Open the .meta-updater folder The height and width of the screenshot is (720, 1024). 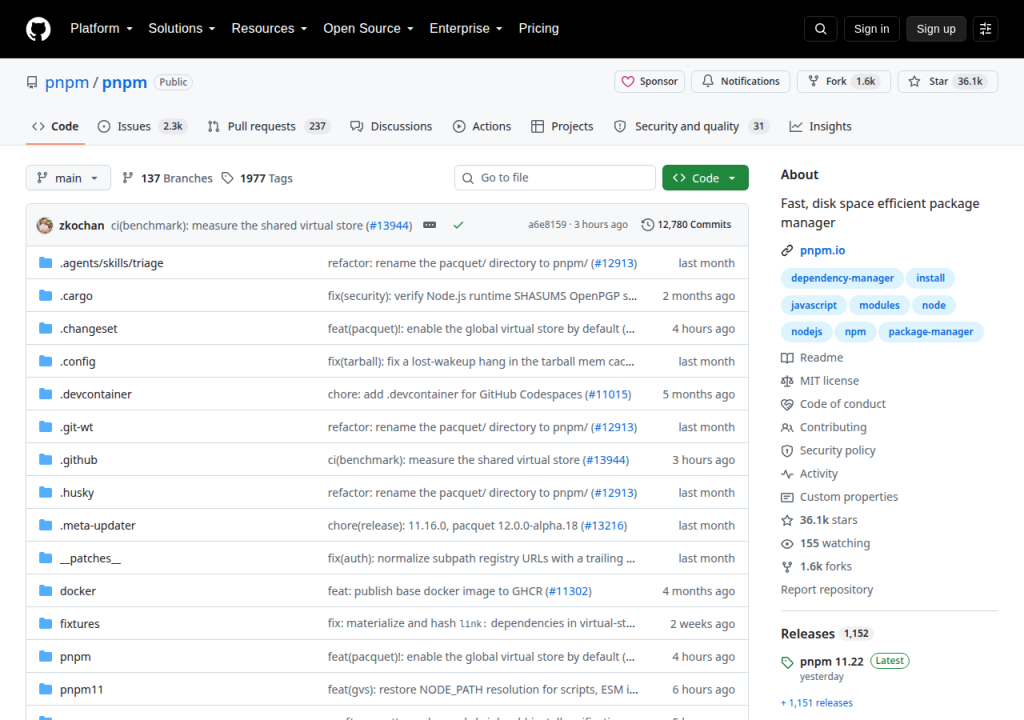(98, 525)
